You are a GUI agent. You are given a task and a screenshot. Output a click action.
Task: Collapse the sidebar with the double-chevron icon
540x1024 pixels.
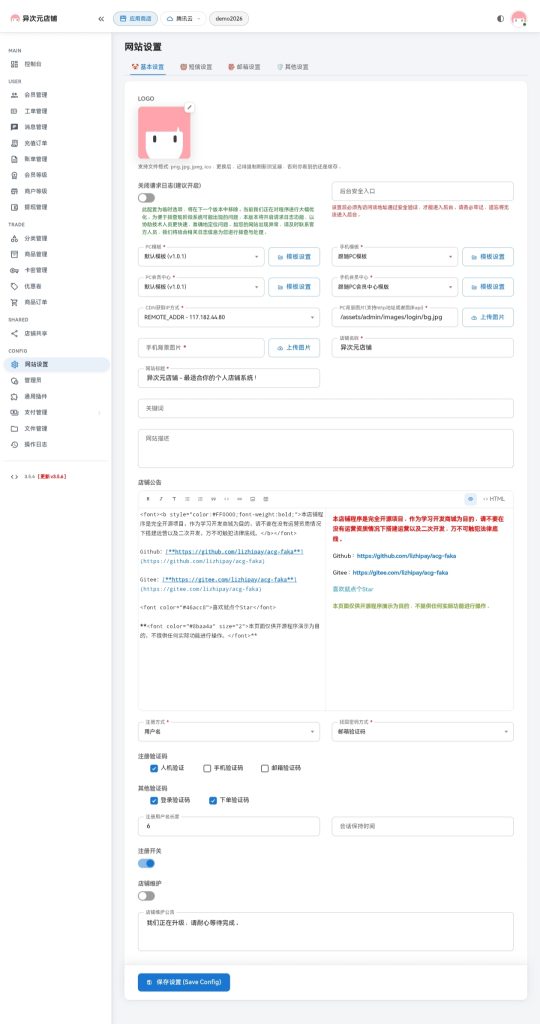pos(101,19)
